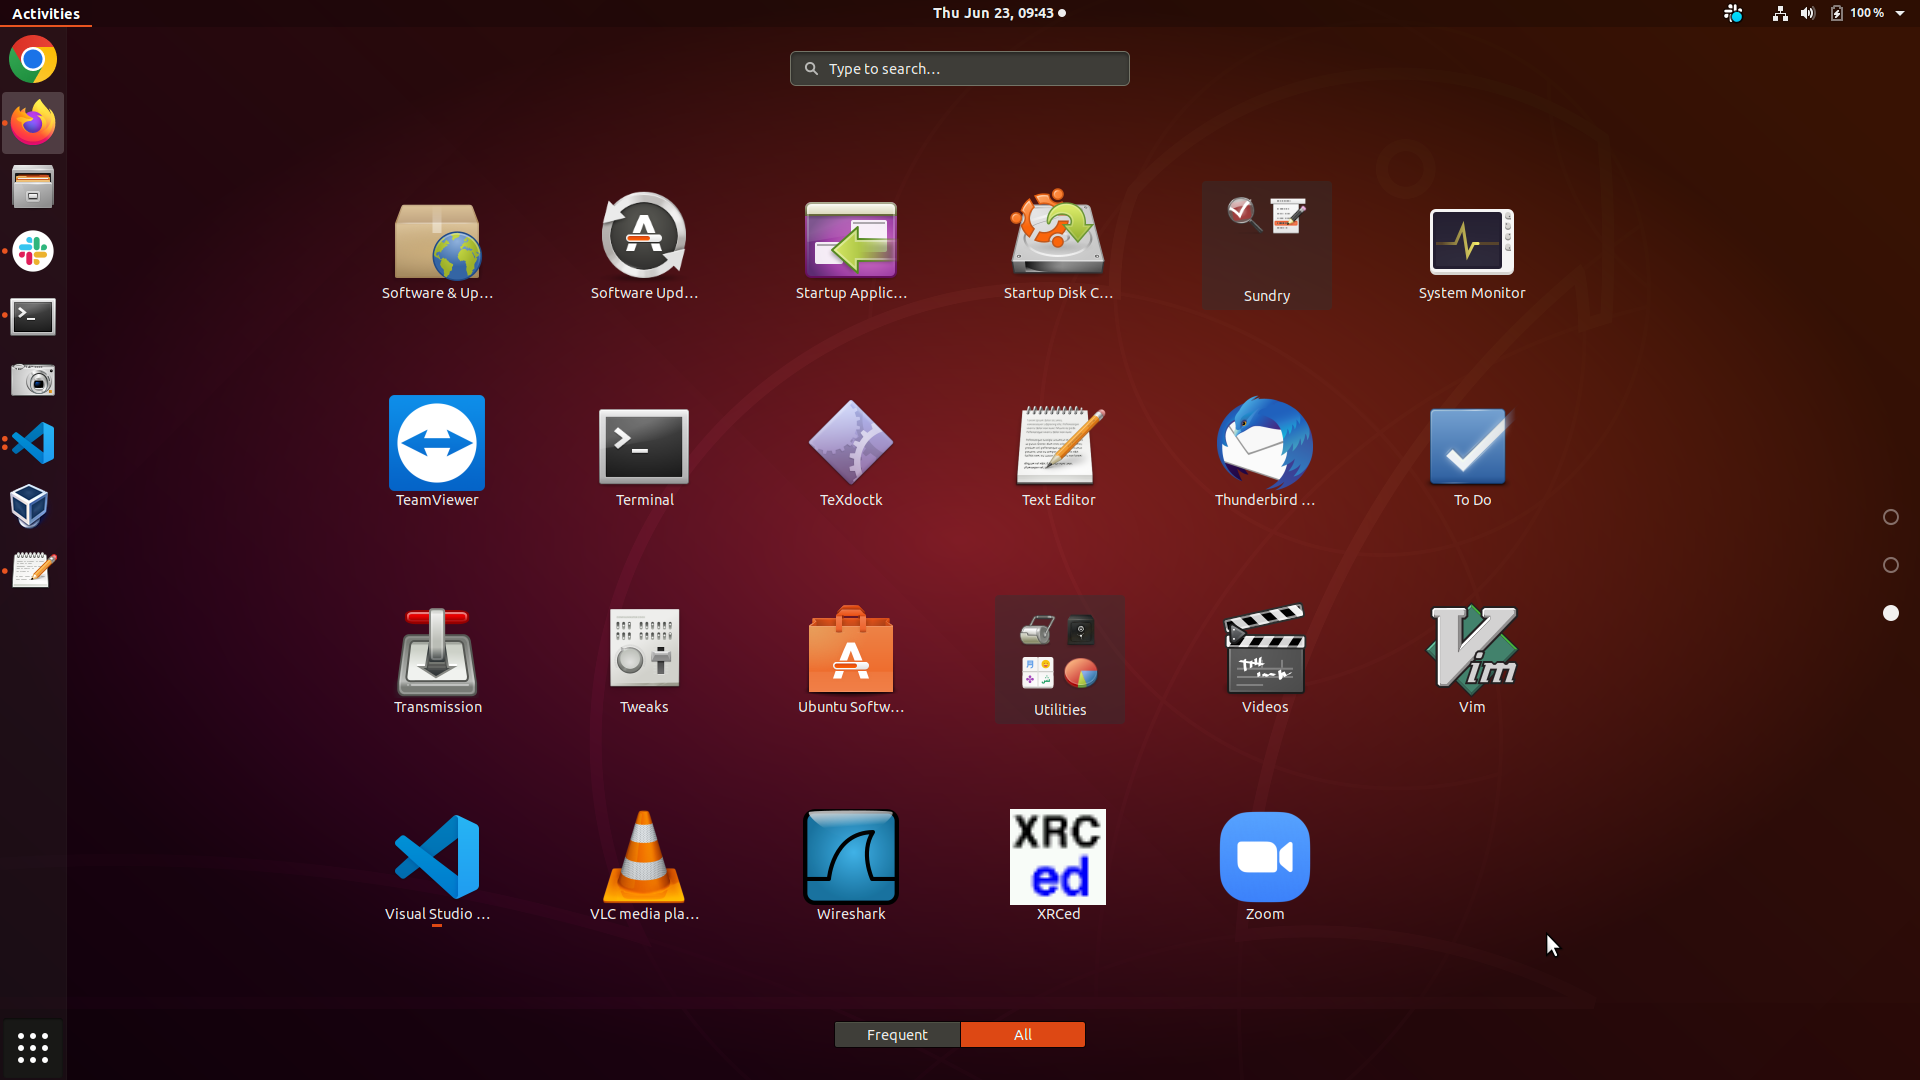The height and width of the screenshot is (1080, 1920).
Task: Expand the Sundry app folder
Action: 1267,244
